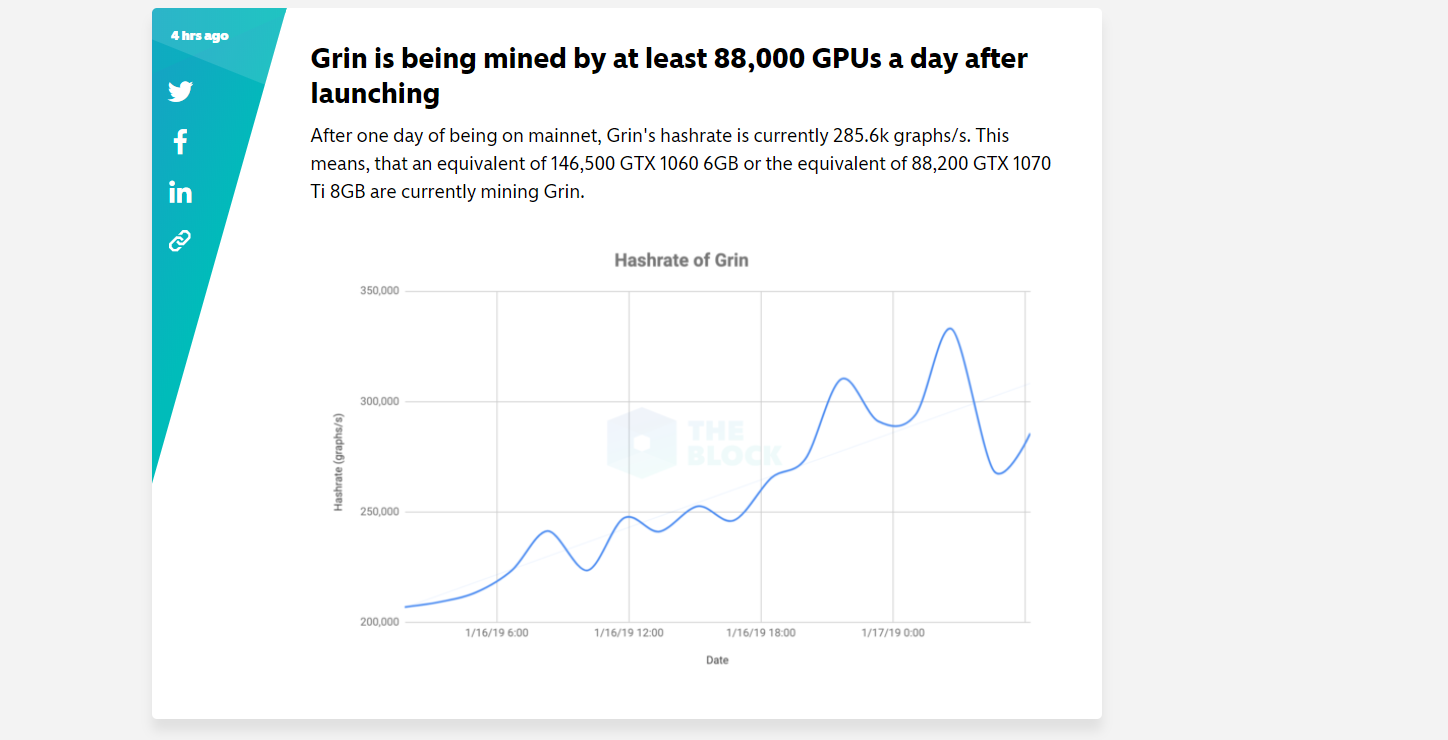Share the article on Twitter

tap(180, 92)
